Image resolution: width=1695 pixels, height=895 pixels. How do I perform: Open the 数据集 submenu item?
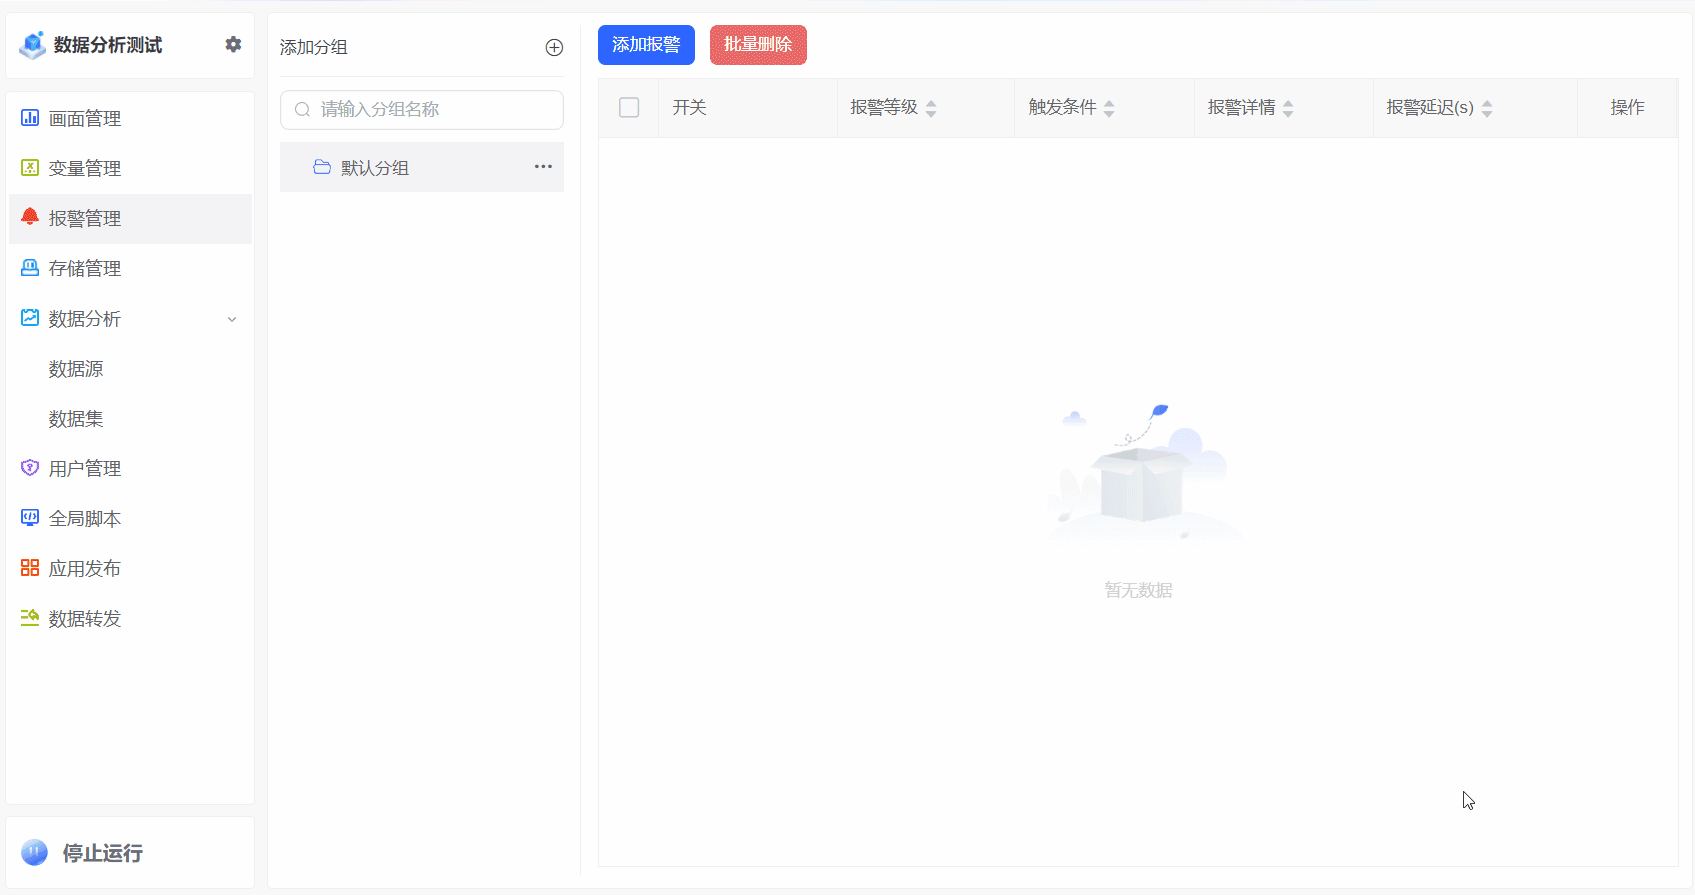(x=76, y=419)
